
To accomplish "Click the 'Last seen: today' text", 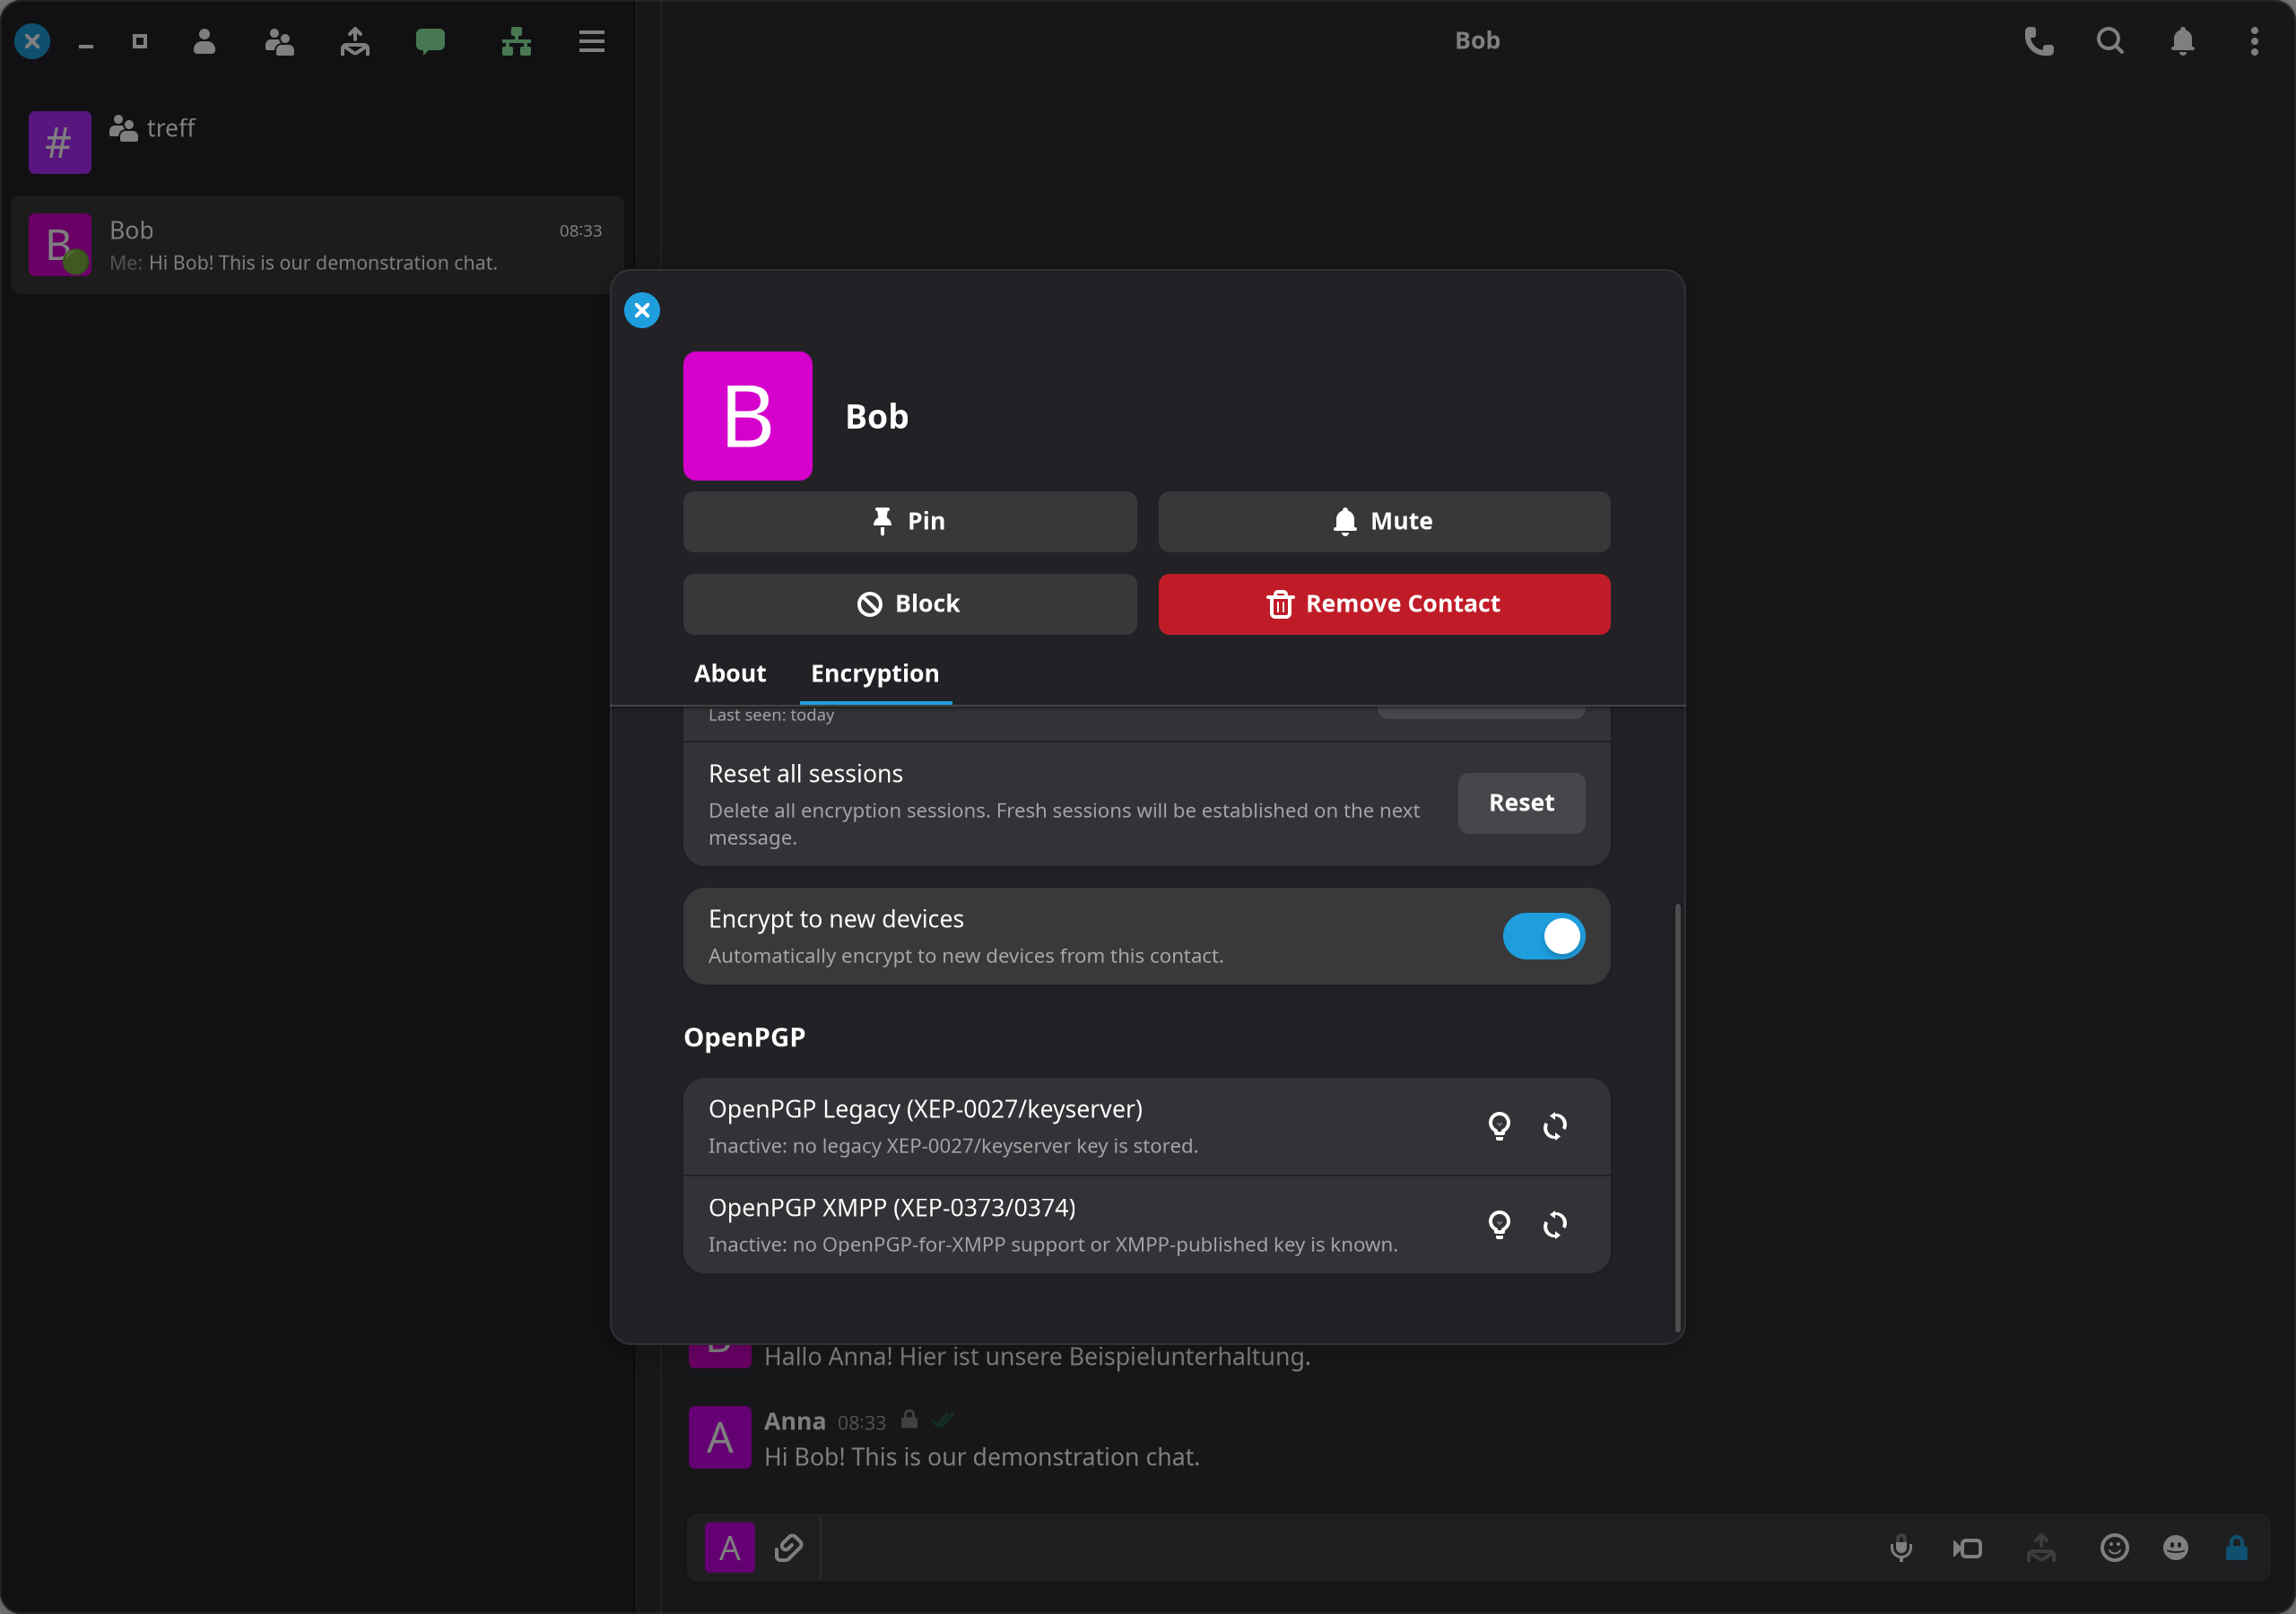I will tap(771, 715).
